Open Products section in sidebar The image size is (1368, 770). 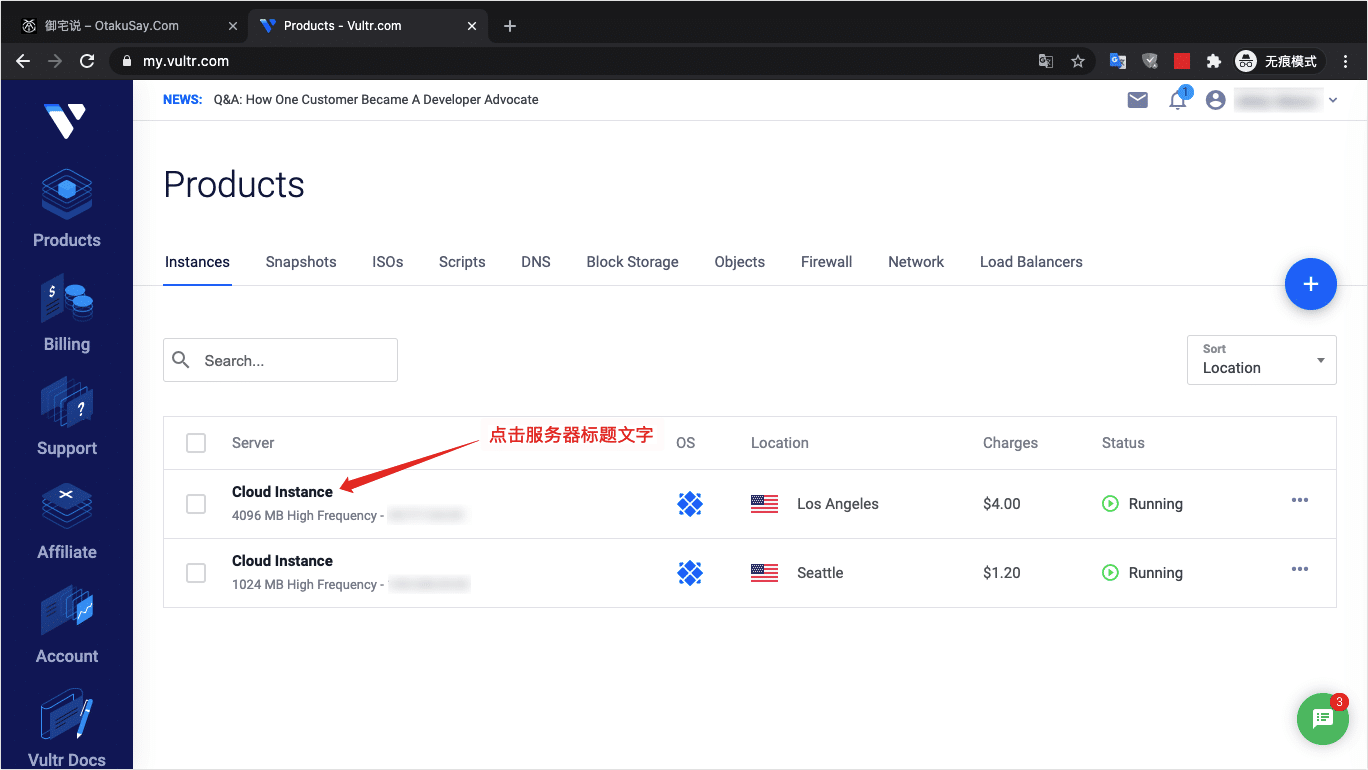67,209
